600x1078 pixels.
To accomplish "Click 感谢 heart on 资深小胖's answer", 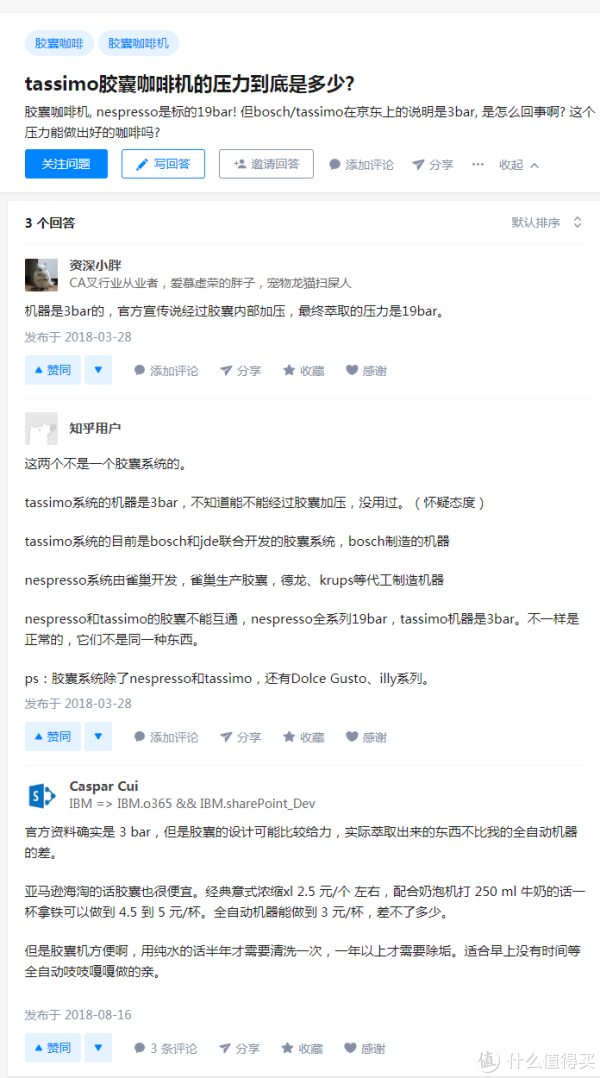I will tap(366, 371).
